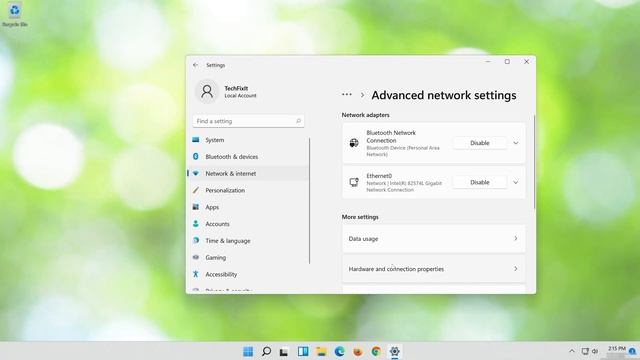The height and width of the screenshot is (360, 640).
Task: Click the Advanced network settings page title
Action: pyautogui.click(x=444, y=95)
